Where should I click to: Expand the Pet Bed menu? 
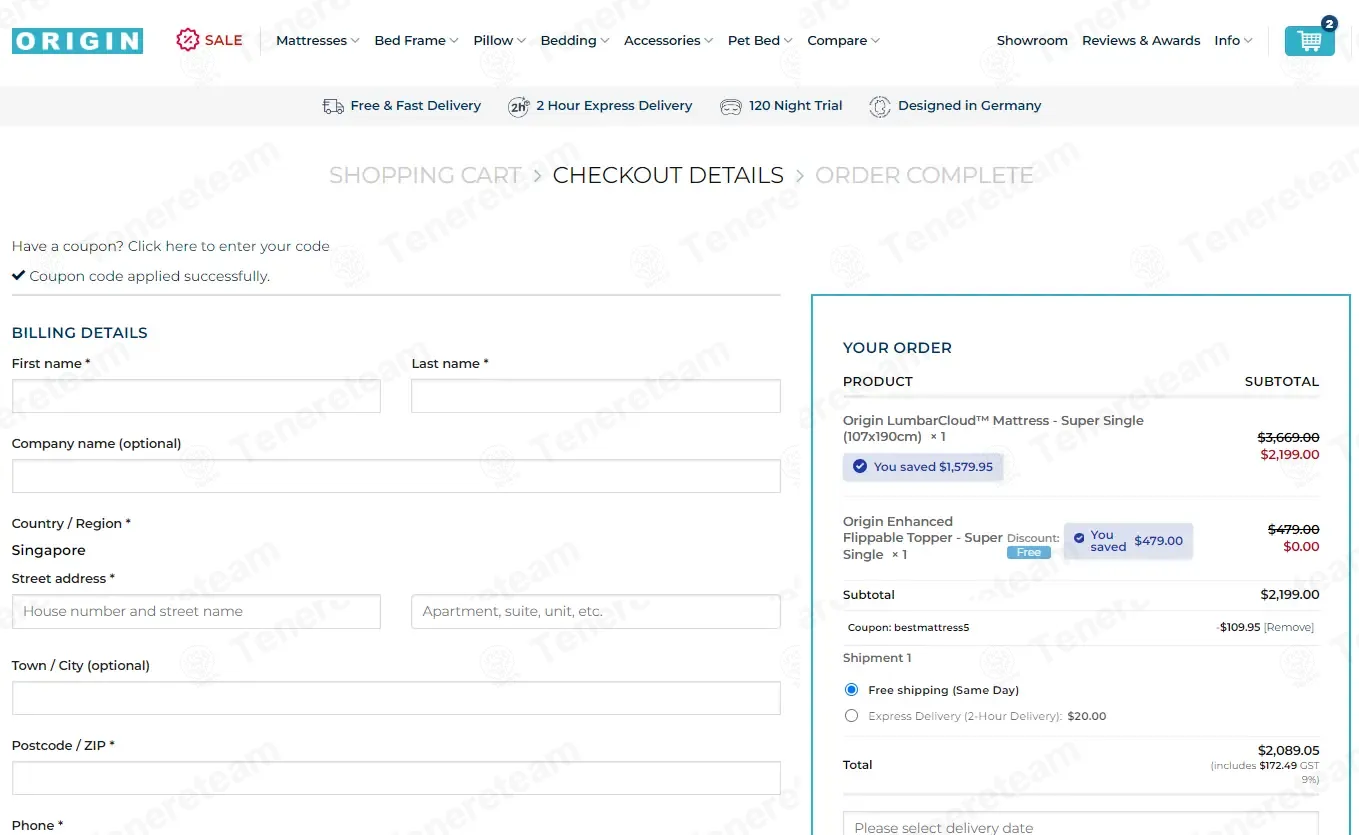760,41
